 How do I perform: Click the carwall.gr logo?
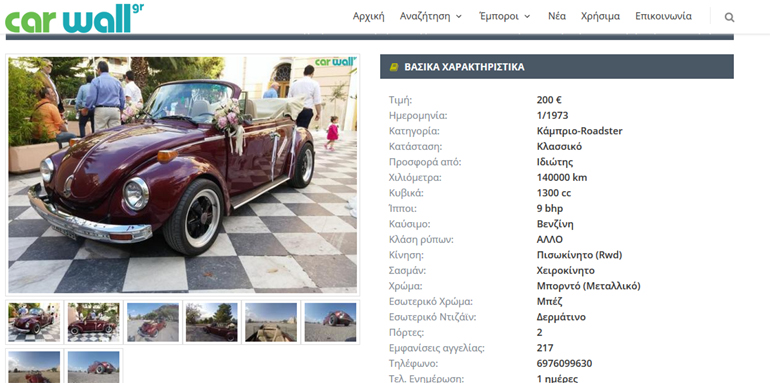74,19
